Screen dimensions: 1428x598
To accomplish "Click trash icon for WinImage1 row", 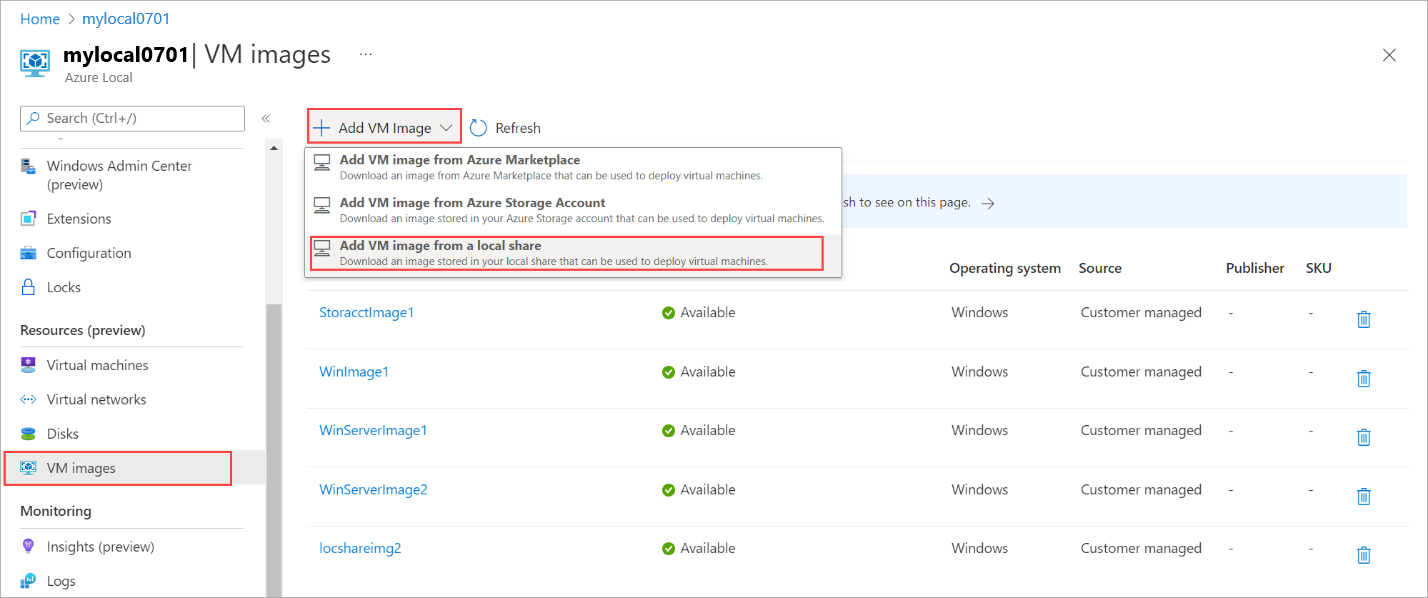I will pyautogui.click(x=1362, y=378).
